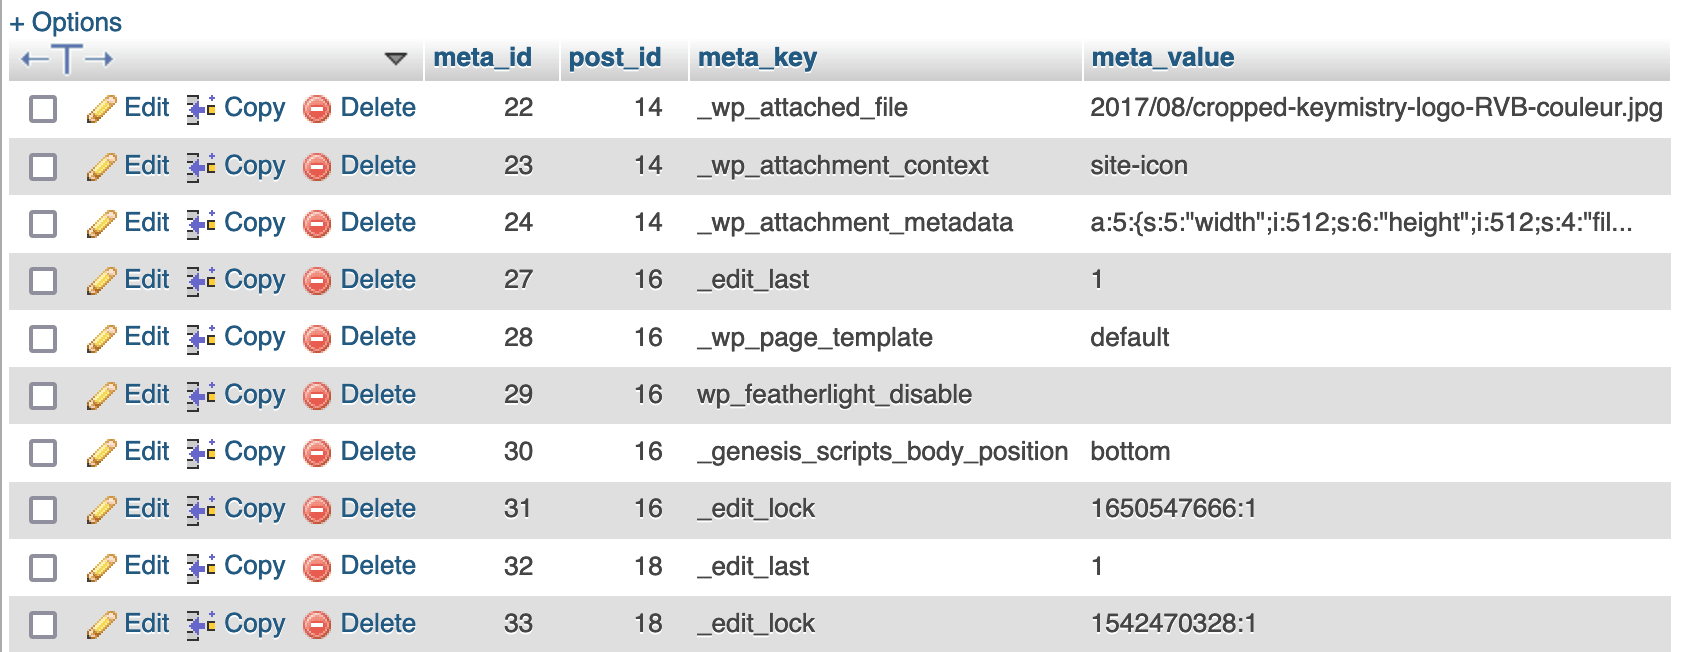Image resolution: width=1684 pixels, height=652 pixels.
Task: Click the Delete icon for the _wp_page_template row
Action: click(x=316, y=338)
